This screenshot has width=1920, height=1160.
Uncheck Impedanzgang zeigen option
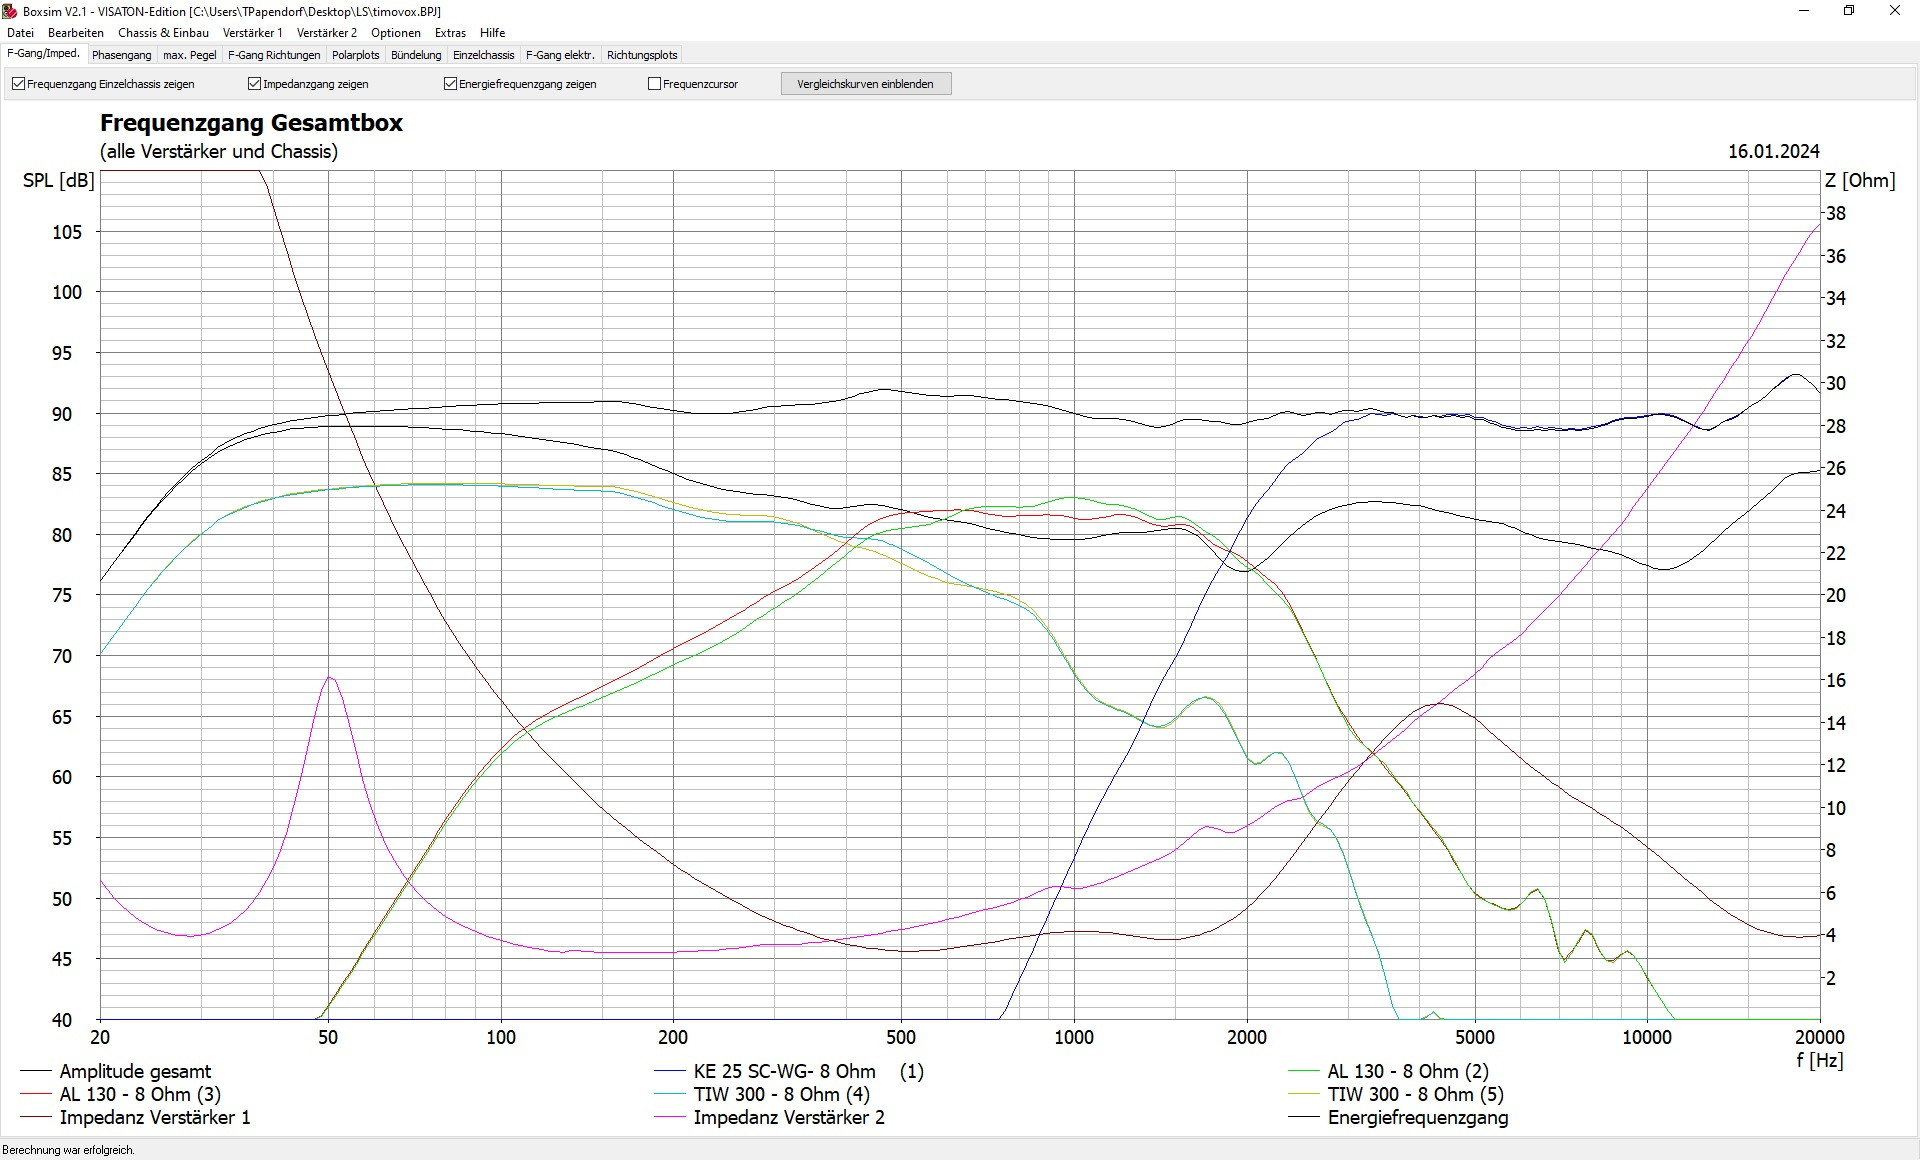coord(255,84)
